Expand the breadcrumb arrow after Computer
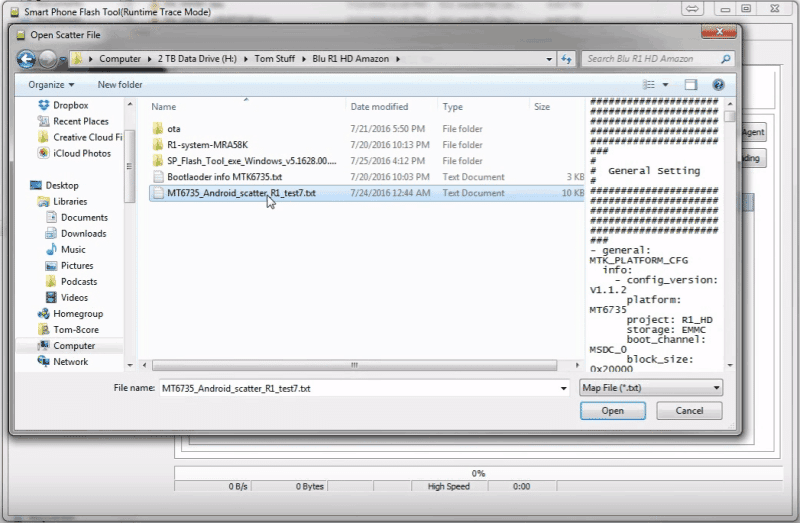800x523 pixels. click(149, 59)
